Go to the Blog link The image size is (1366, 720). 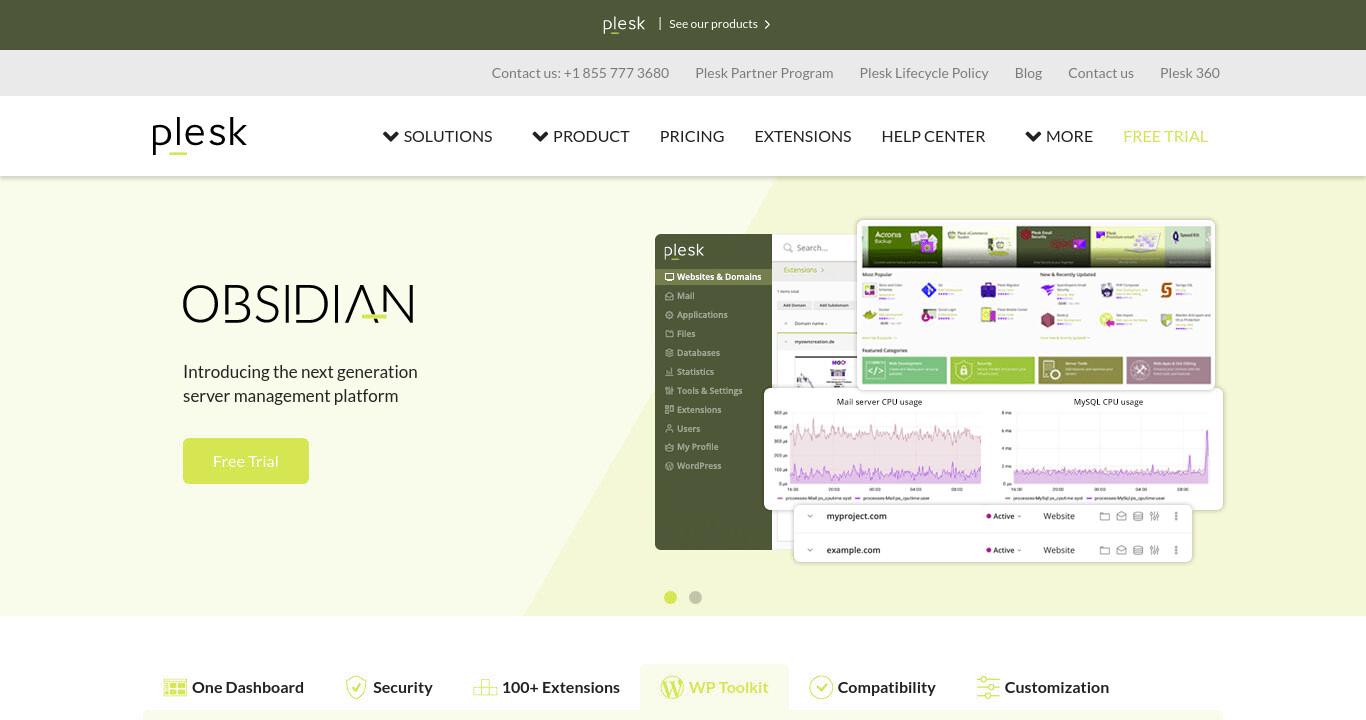coord(1028,73)
